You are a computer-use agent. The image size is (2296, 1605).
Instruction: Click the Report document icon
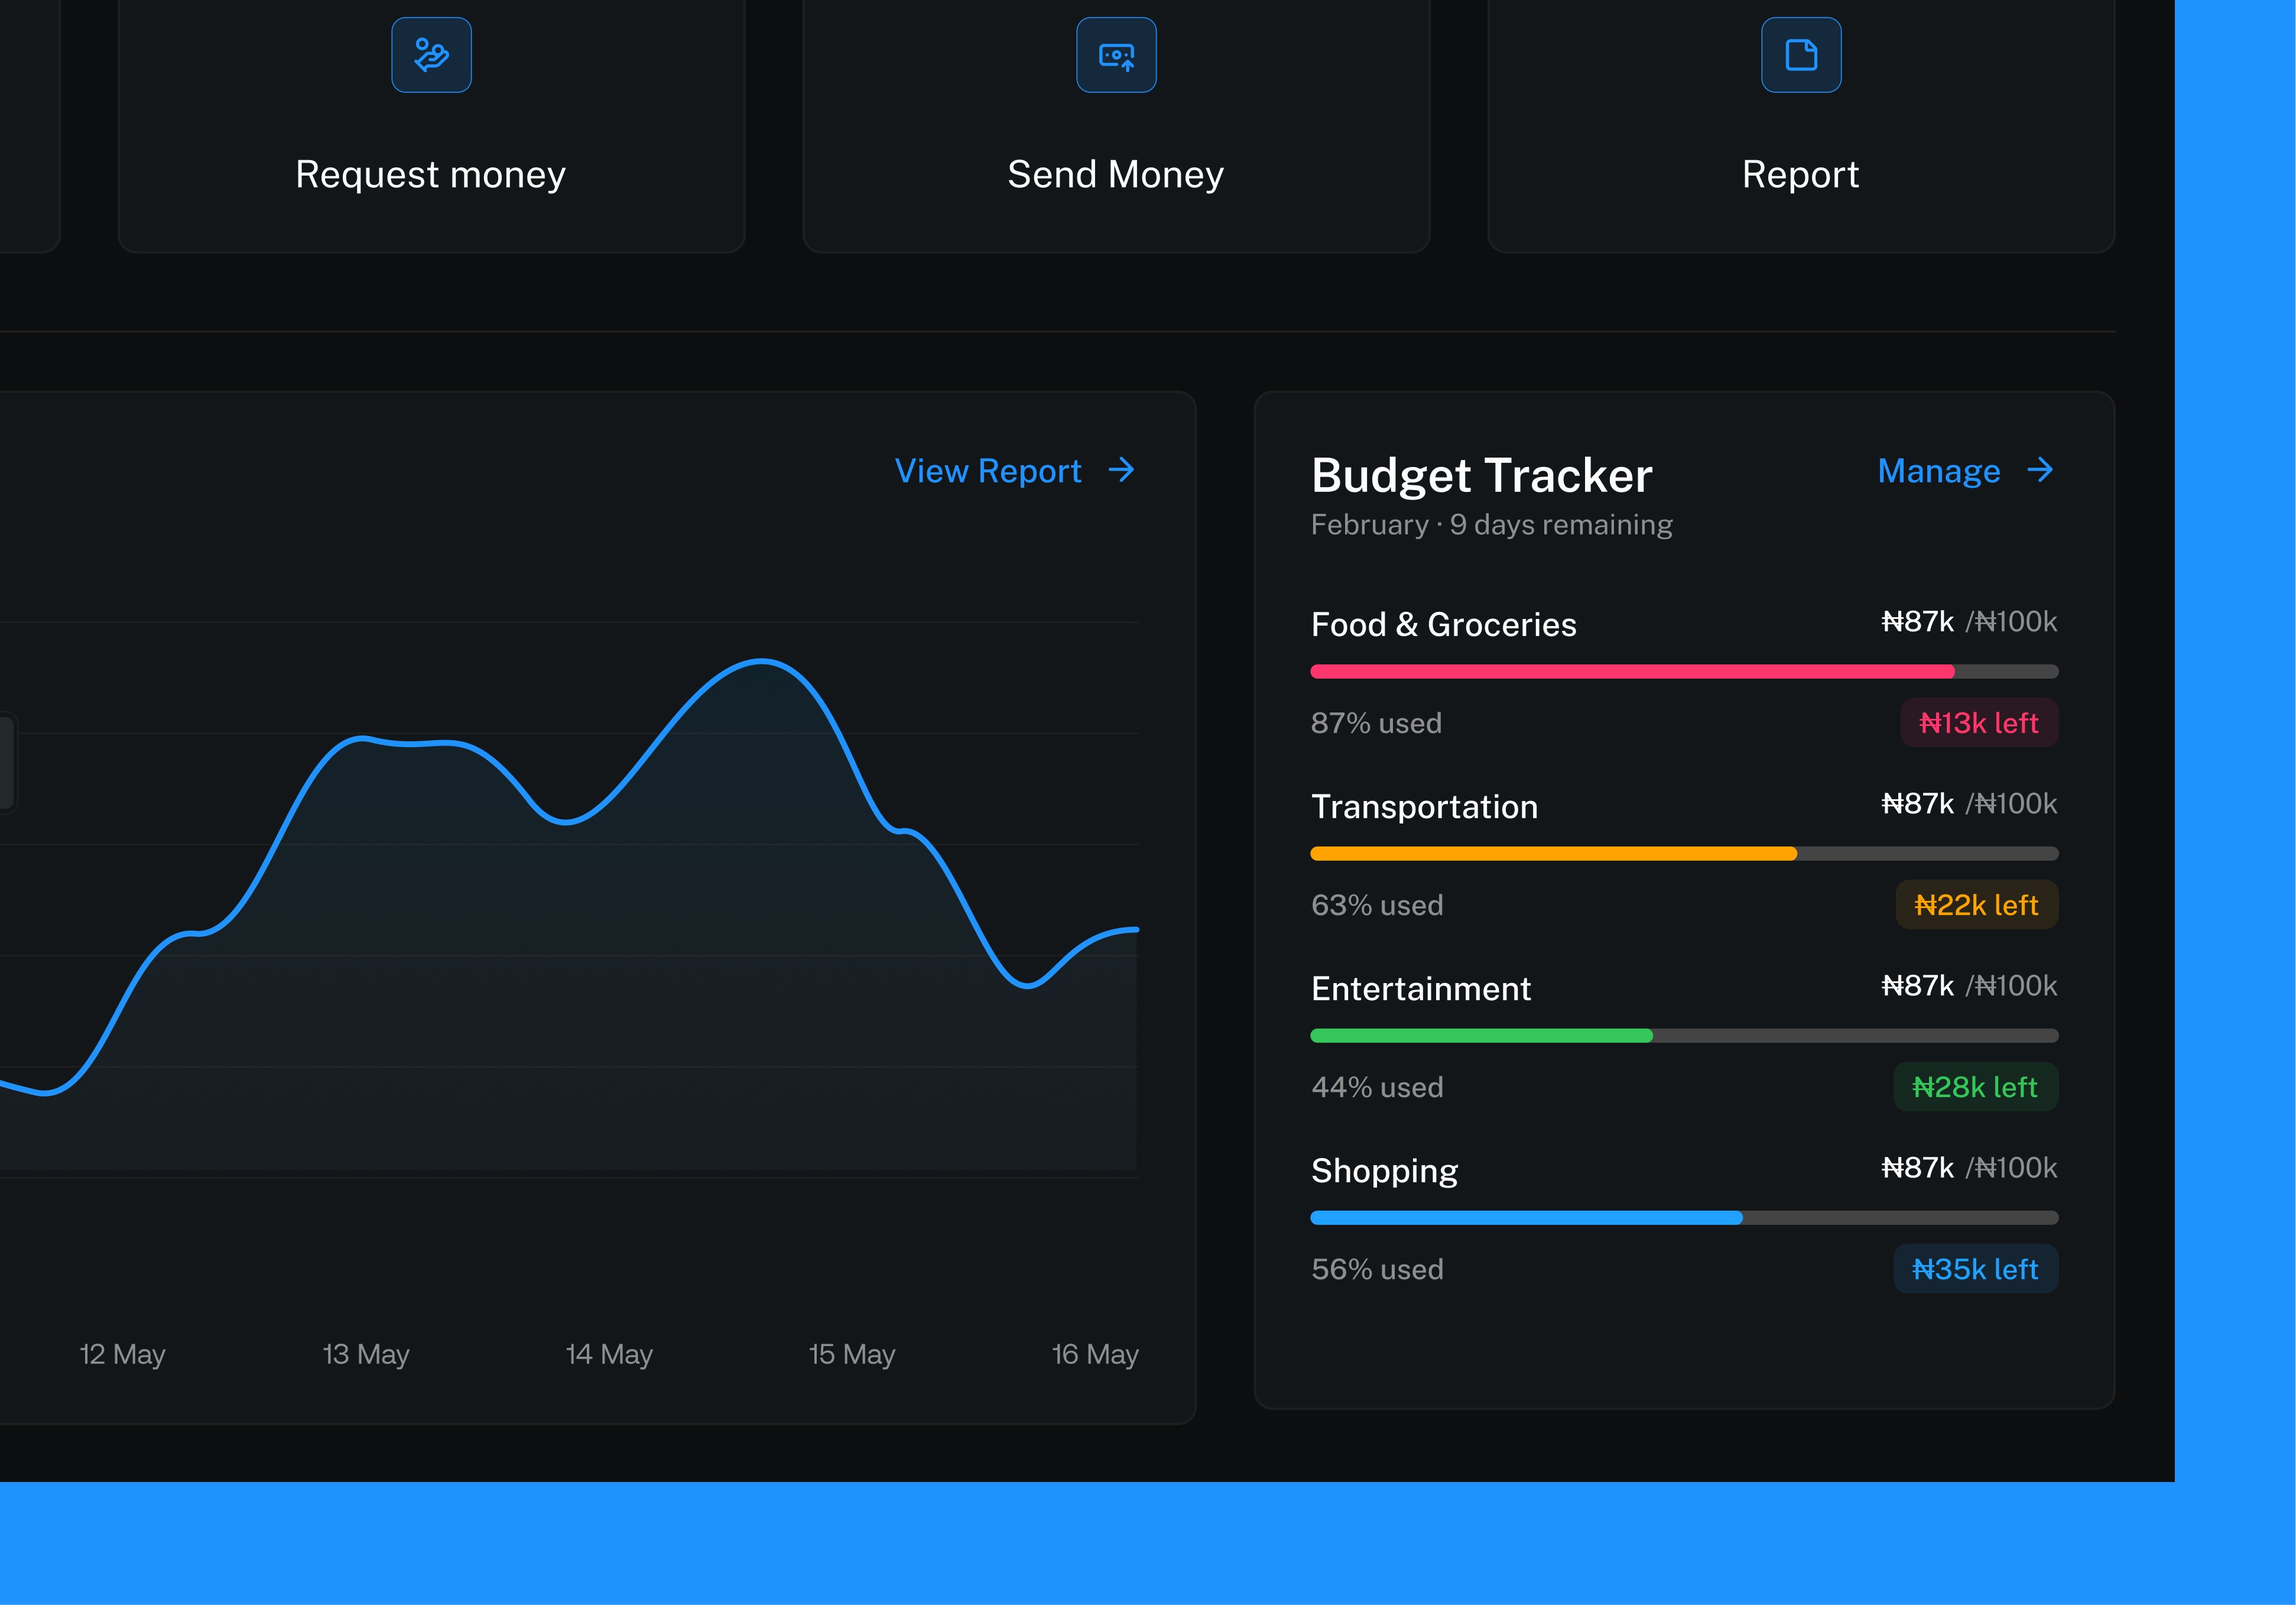click(1801, 55)
